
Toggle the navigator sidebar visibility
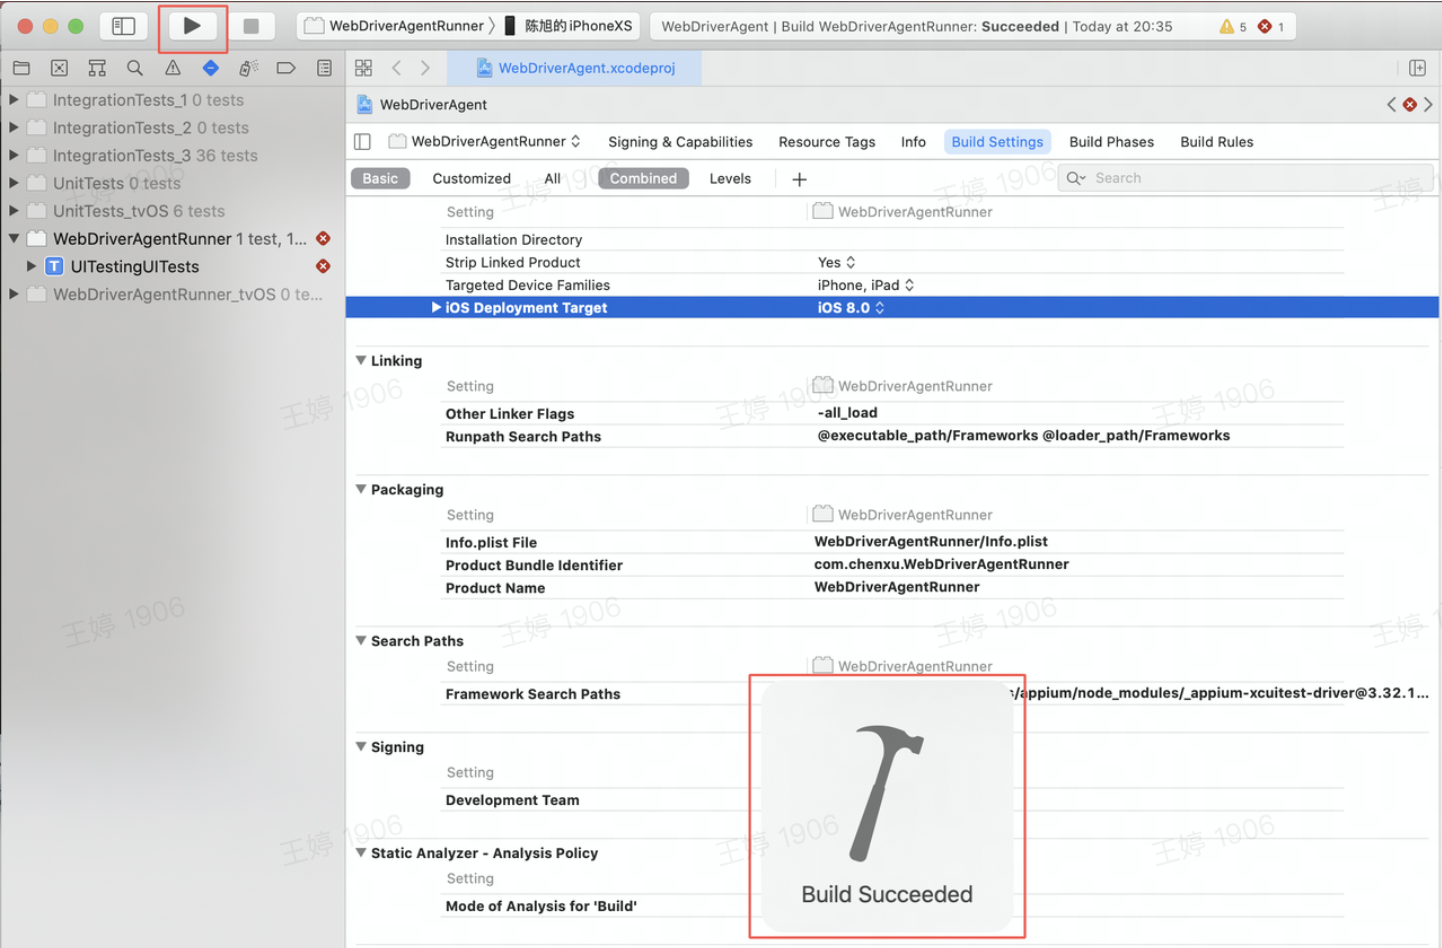[x=124, y=26]
